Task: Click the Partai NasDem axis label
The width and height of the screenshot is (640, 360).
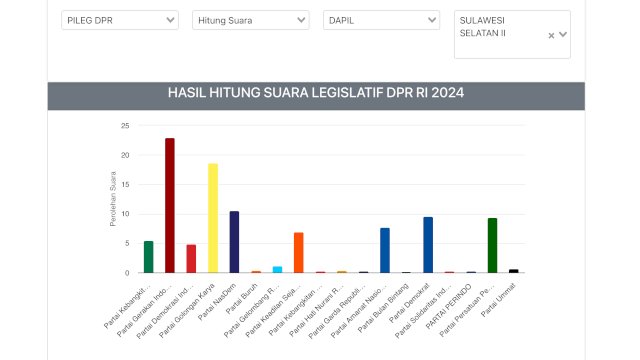Action: [217, 302]
